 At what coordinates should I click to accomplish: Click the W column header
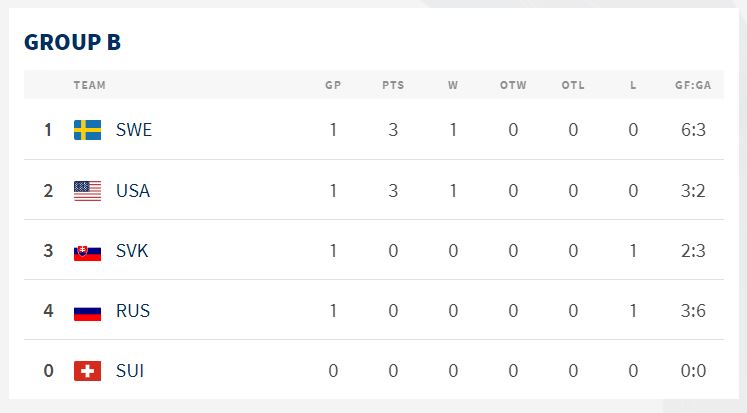tap(453, 85)
